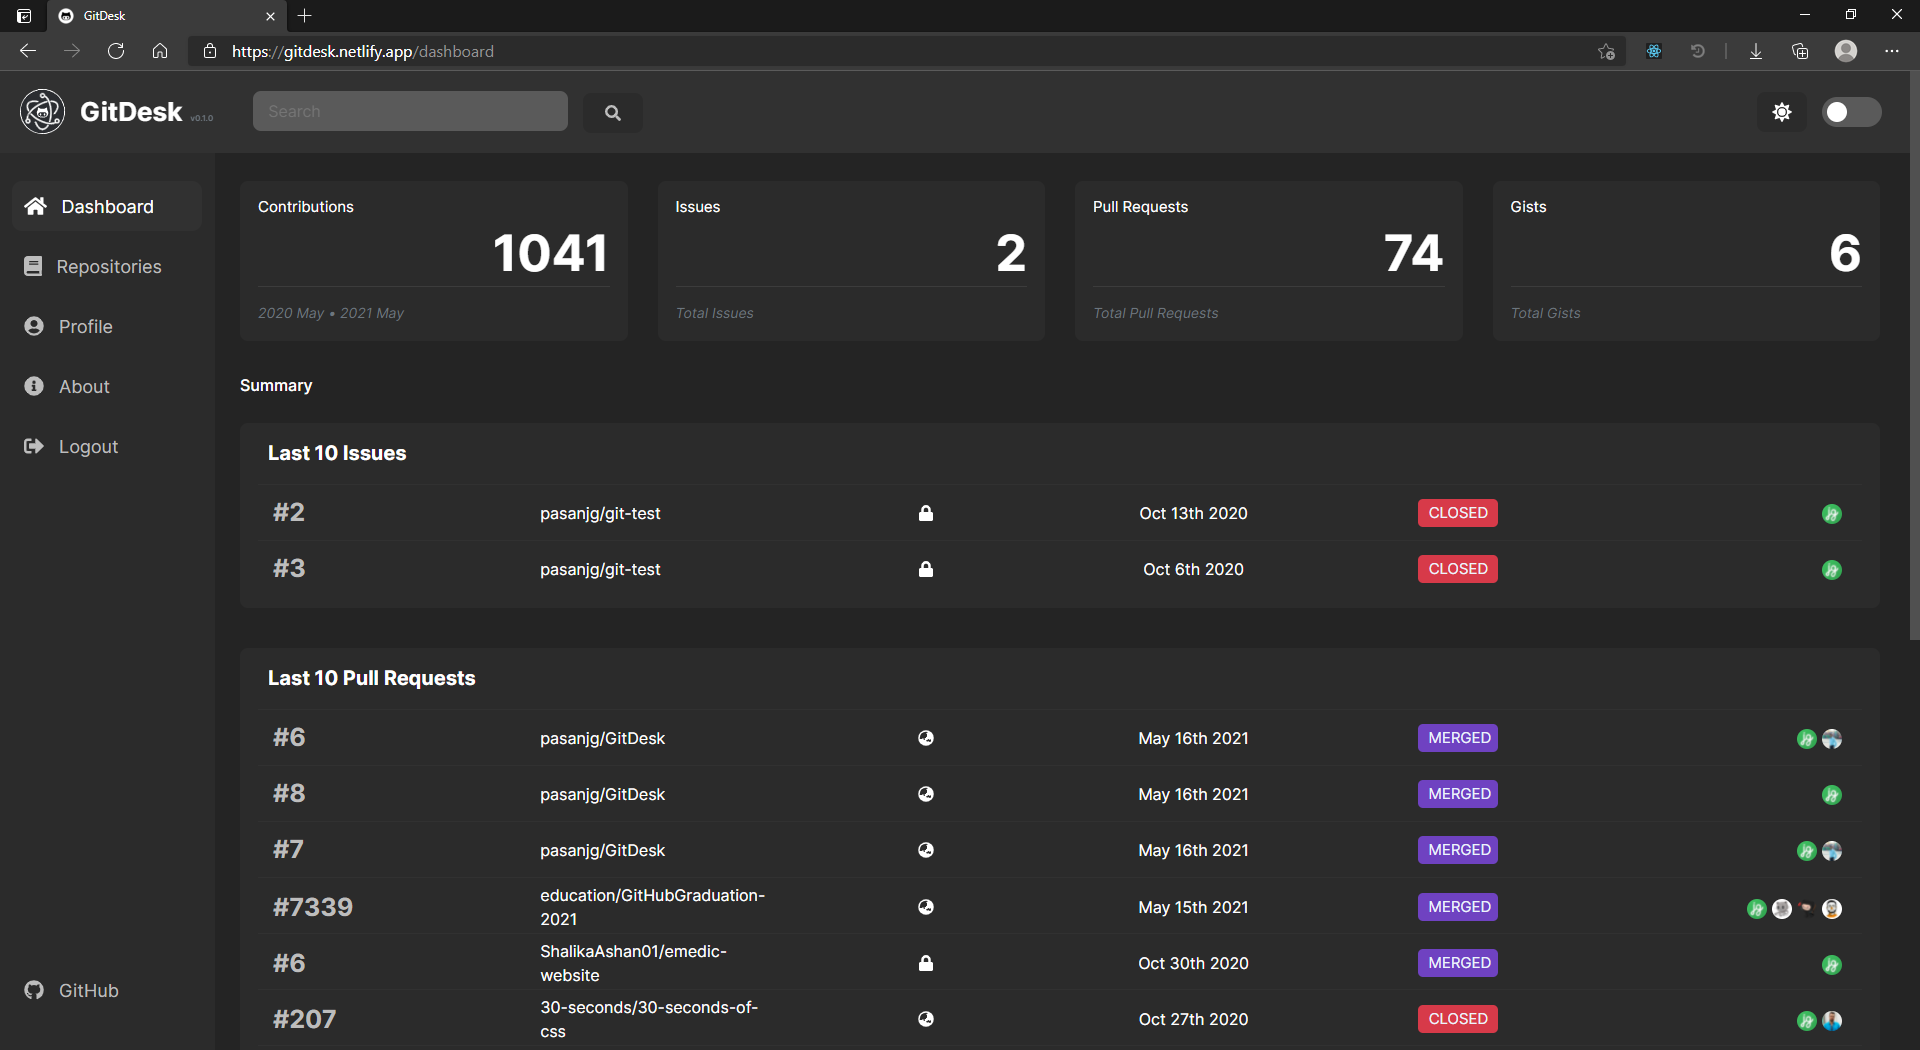Click the Logout arrow icon

[x=34, y=446]
